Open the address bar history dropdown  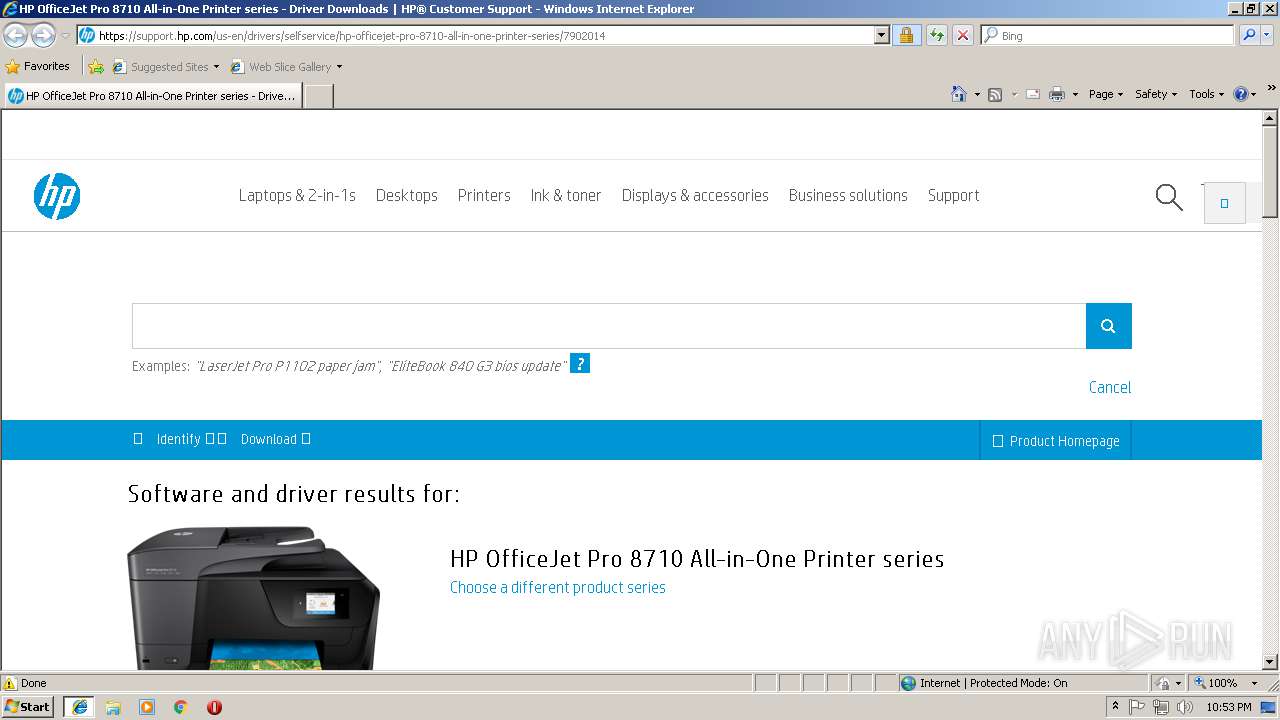click(x=881, y=35)
